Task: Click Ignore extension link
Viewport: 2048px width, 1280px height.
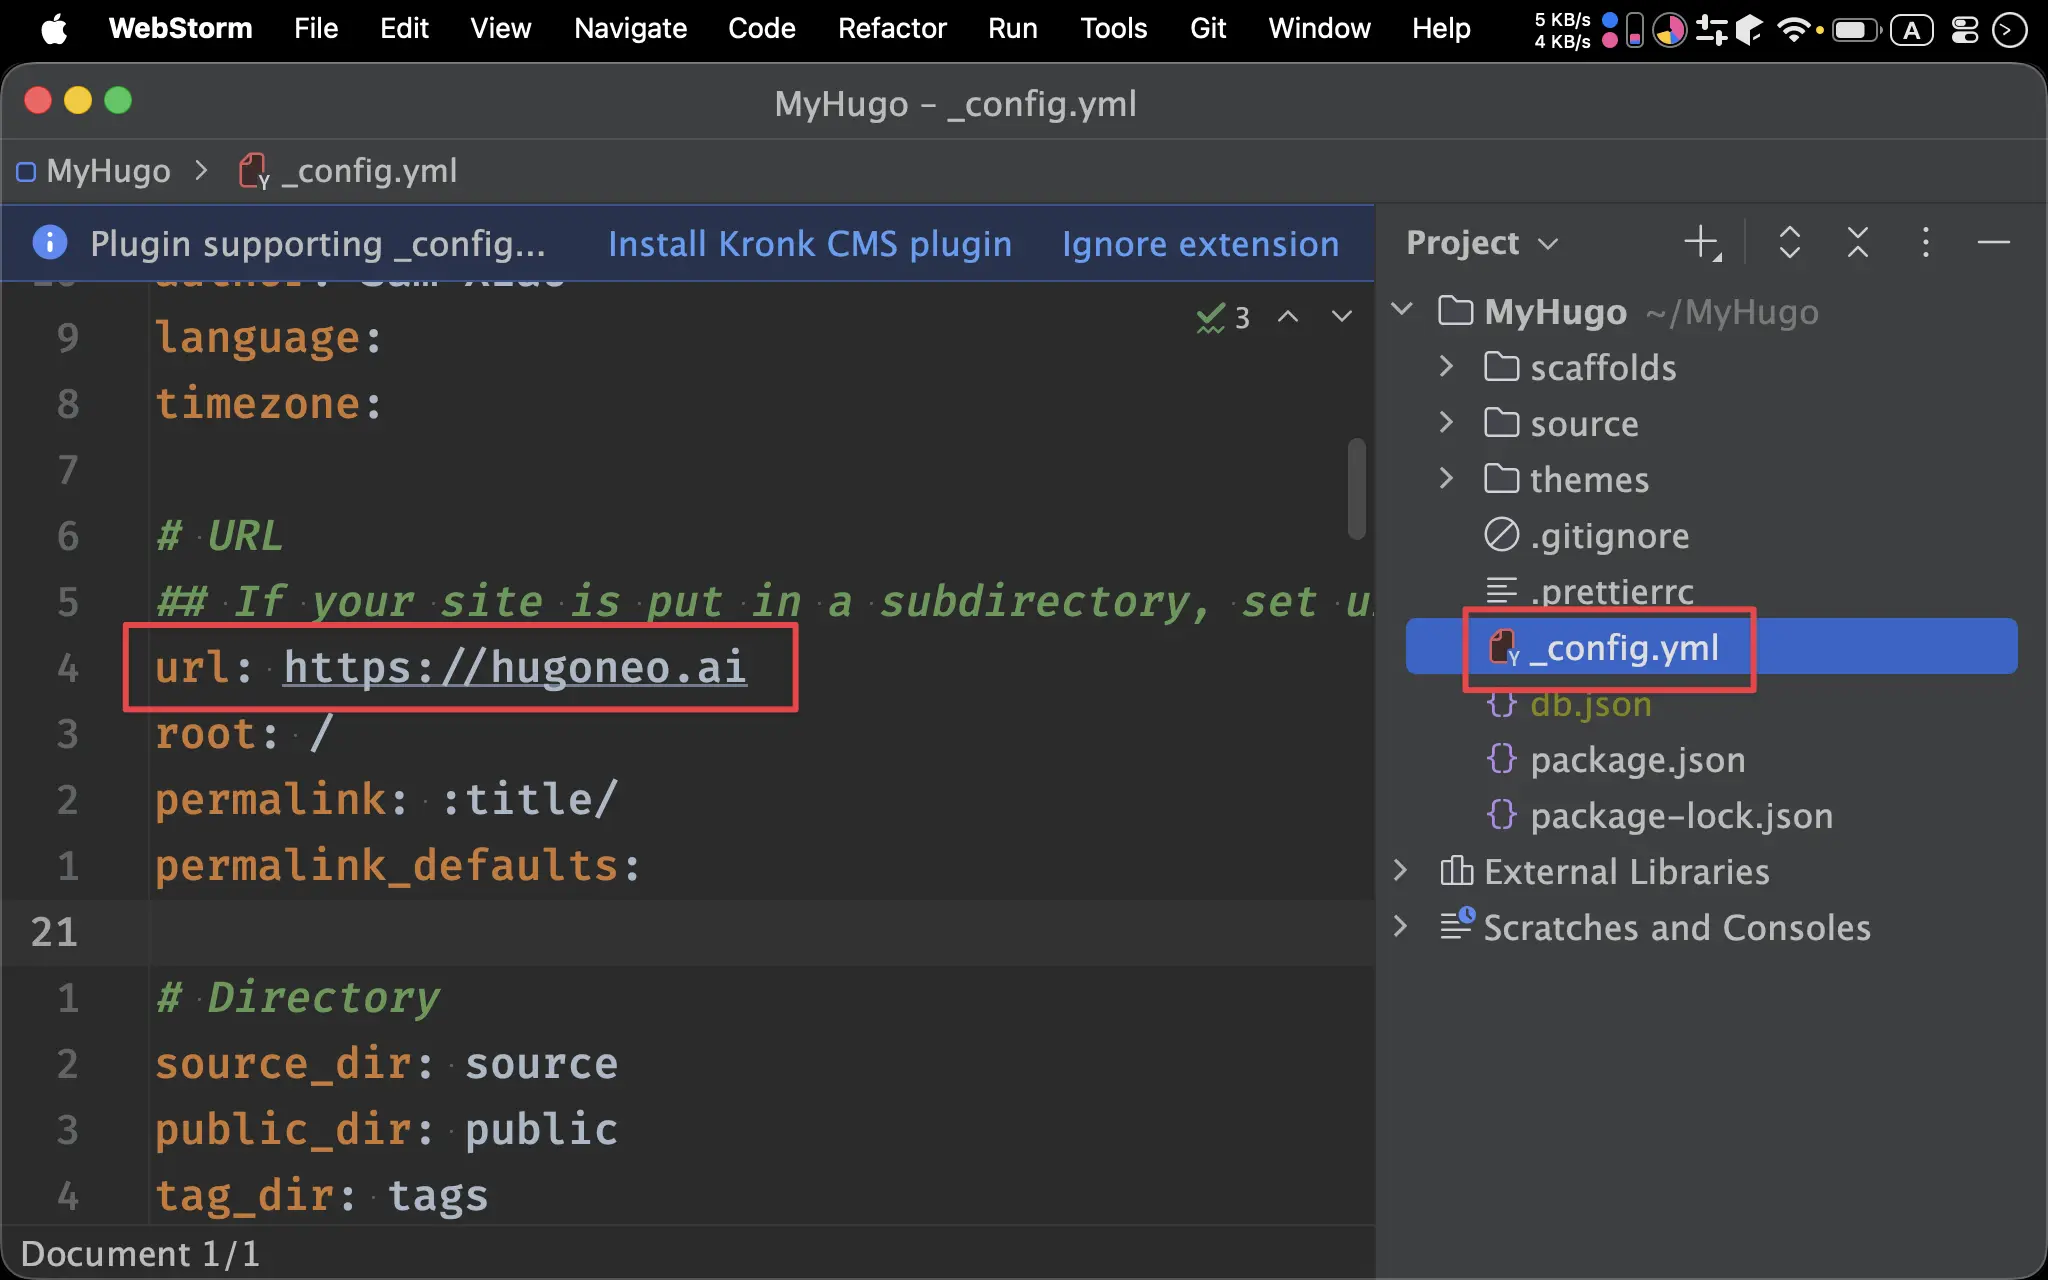Action: (x=1200, y=244)
